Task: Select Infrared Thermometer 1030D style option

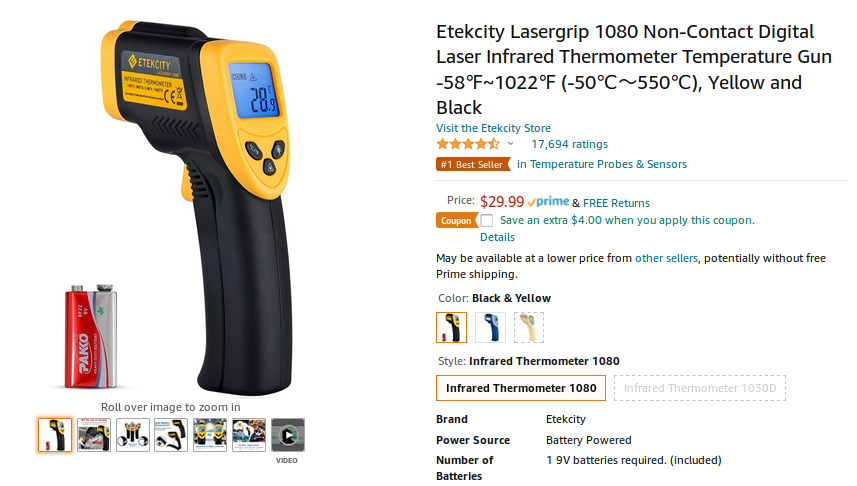Action: point(700,388)
